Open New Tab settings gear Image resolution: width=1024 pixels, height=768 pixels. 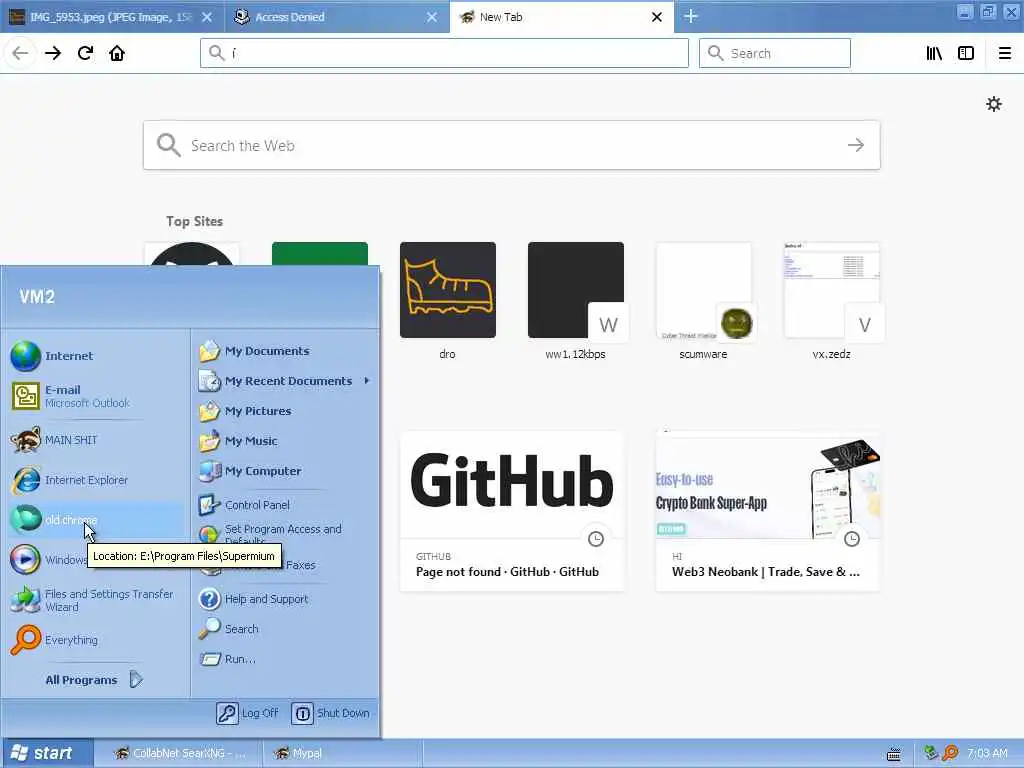(x=993, y=104)
